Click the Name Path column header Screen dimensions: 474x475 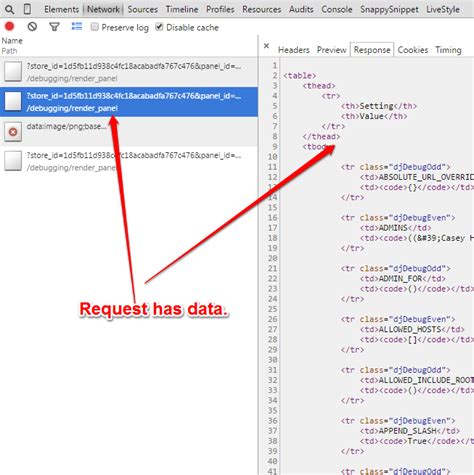pos(12,46)
